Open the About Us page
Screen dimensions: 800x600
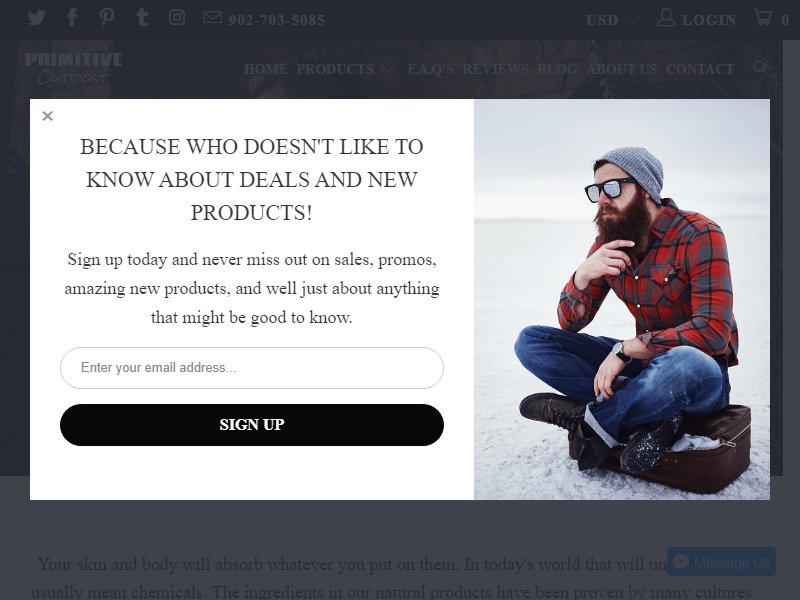[621, 69]
